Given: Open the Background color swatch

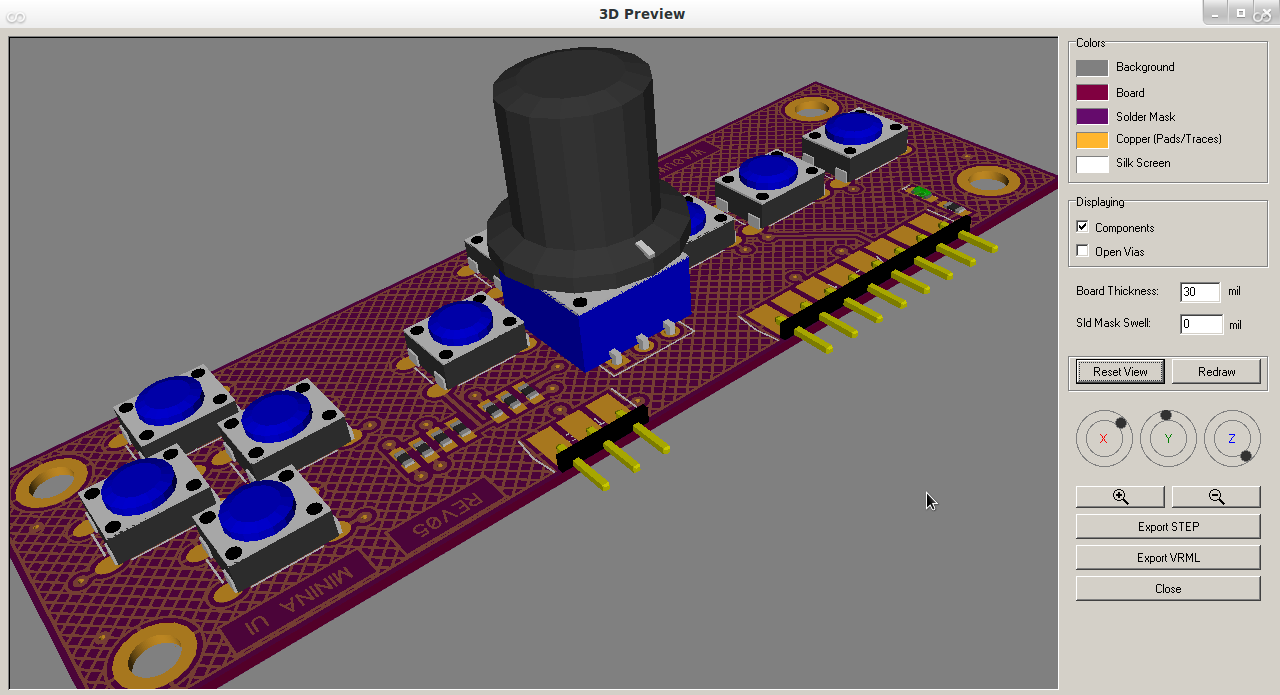Looking at the screenshot, I should [1092, 66].
